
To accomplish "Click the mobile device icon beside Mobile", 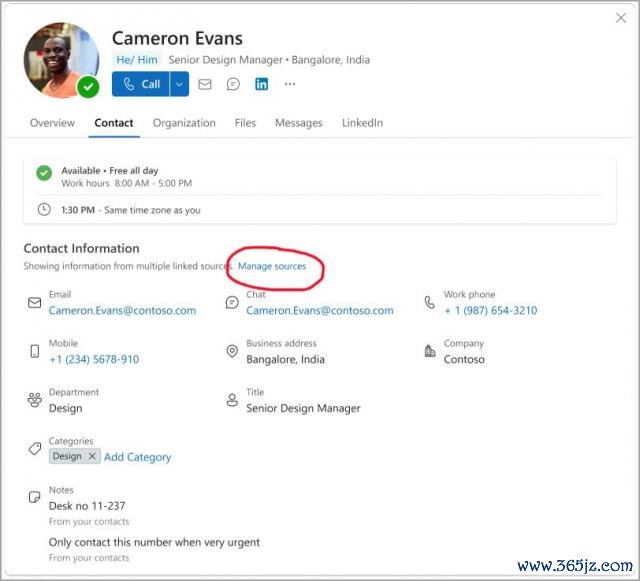I will click(x=35, y=351).
